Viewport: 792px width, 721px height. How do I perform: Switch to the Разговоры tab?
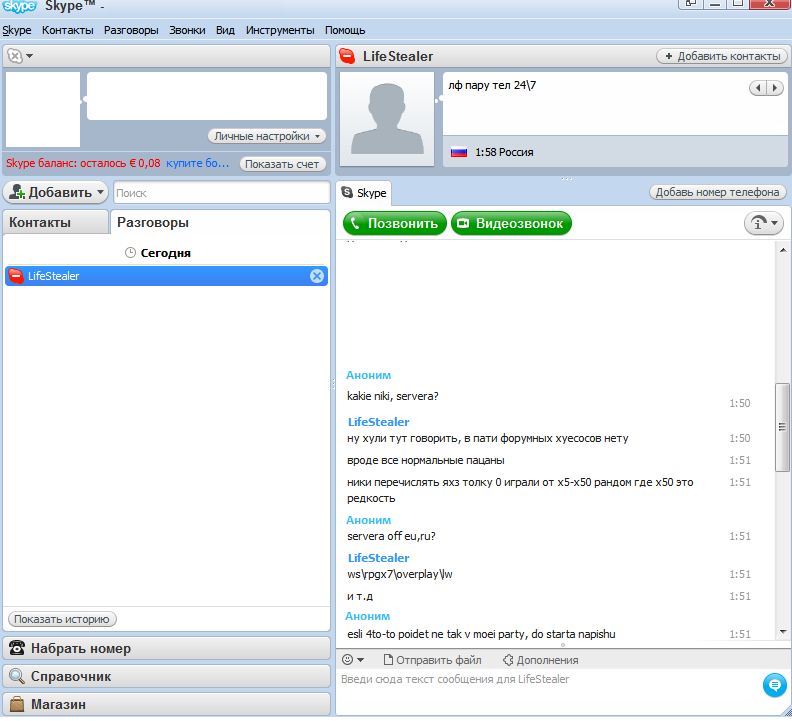click(x=220, y=222)
